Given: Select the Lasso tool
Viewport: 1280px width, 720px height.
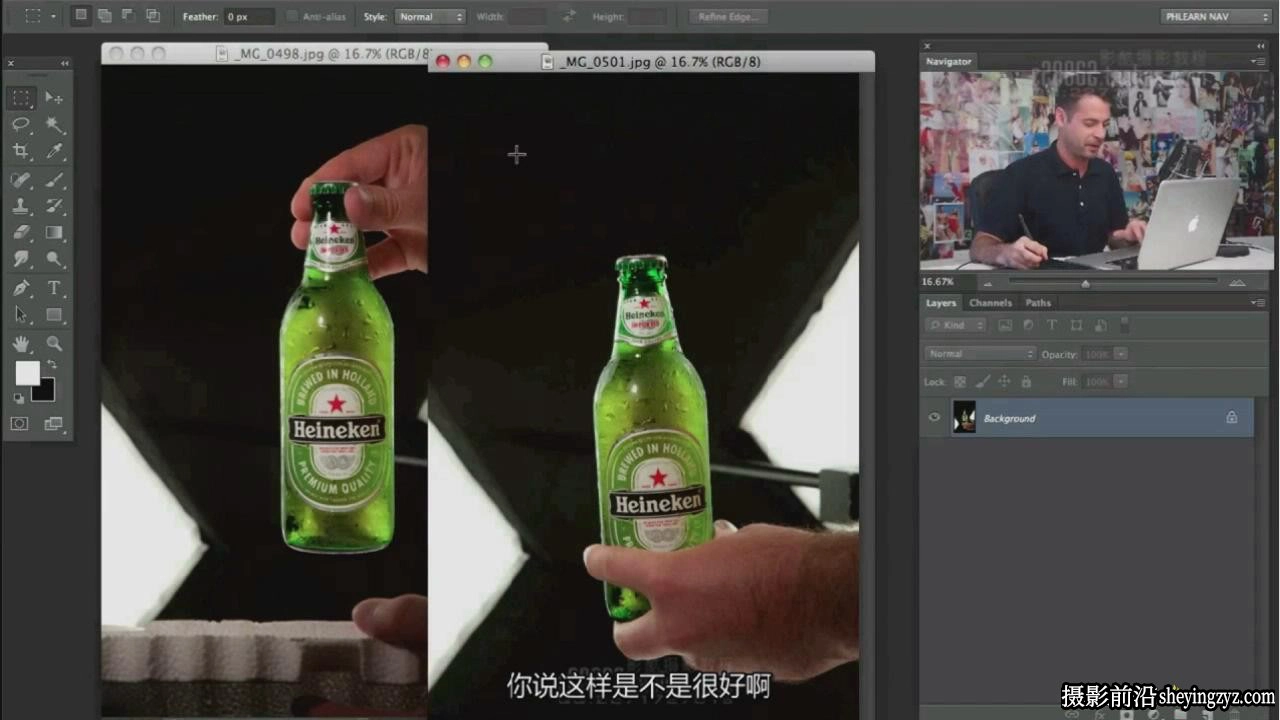Looking at the screenshot, I should pos(21,124).
